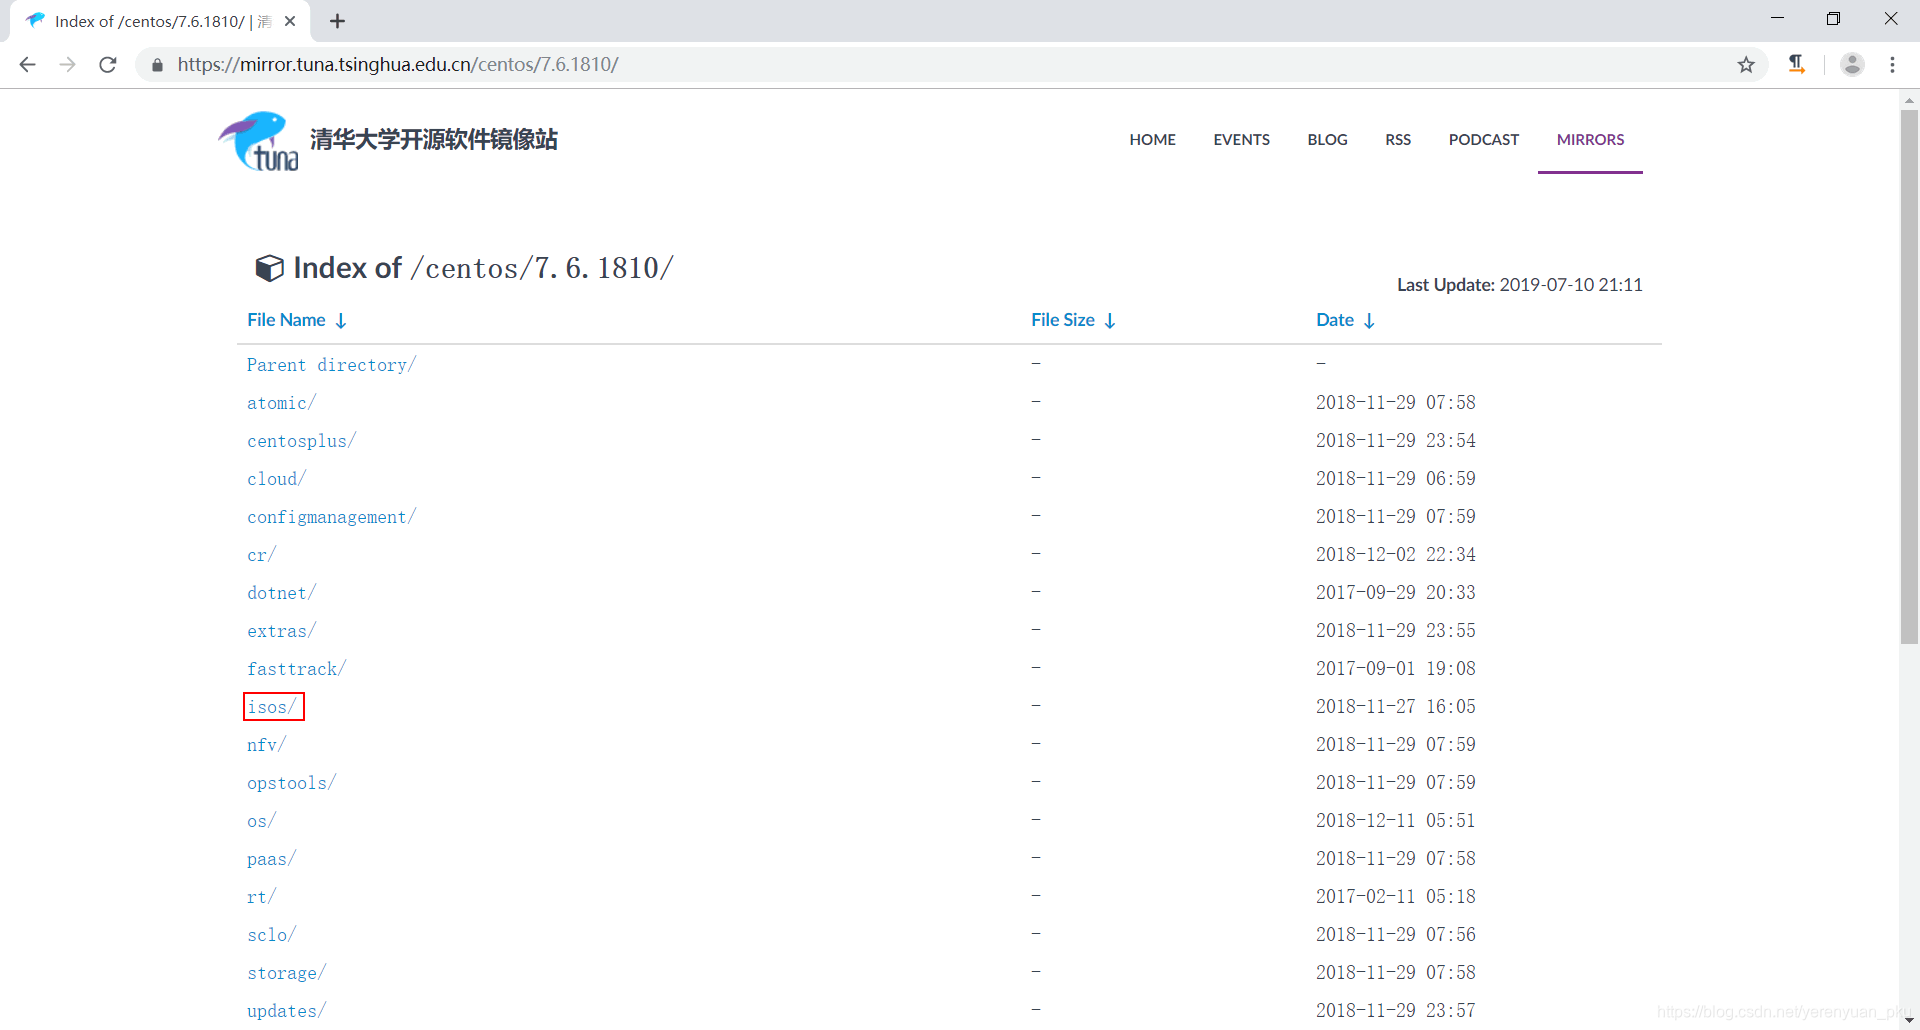
Task: Open the opstools/ folder
Action: [291, 783]
